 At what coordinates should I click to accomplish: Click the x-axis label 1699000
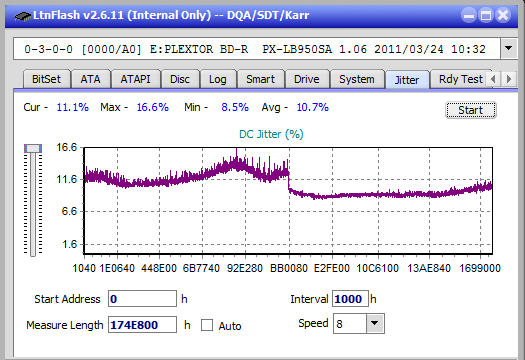point(480,268)
